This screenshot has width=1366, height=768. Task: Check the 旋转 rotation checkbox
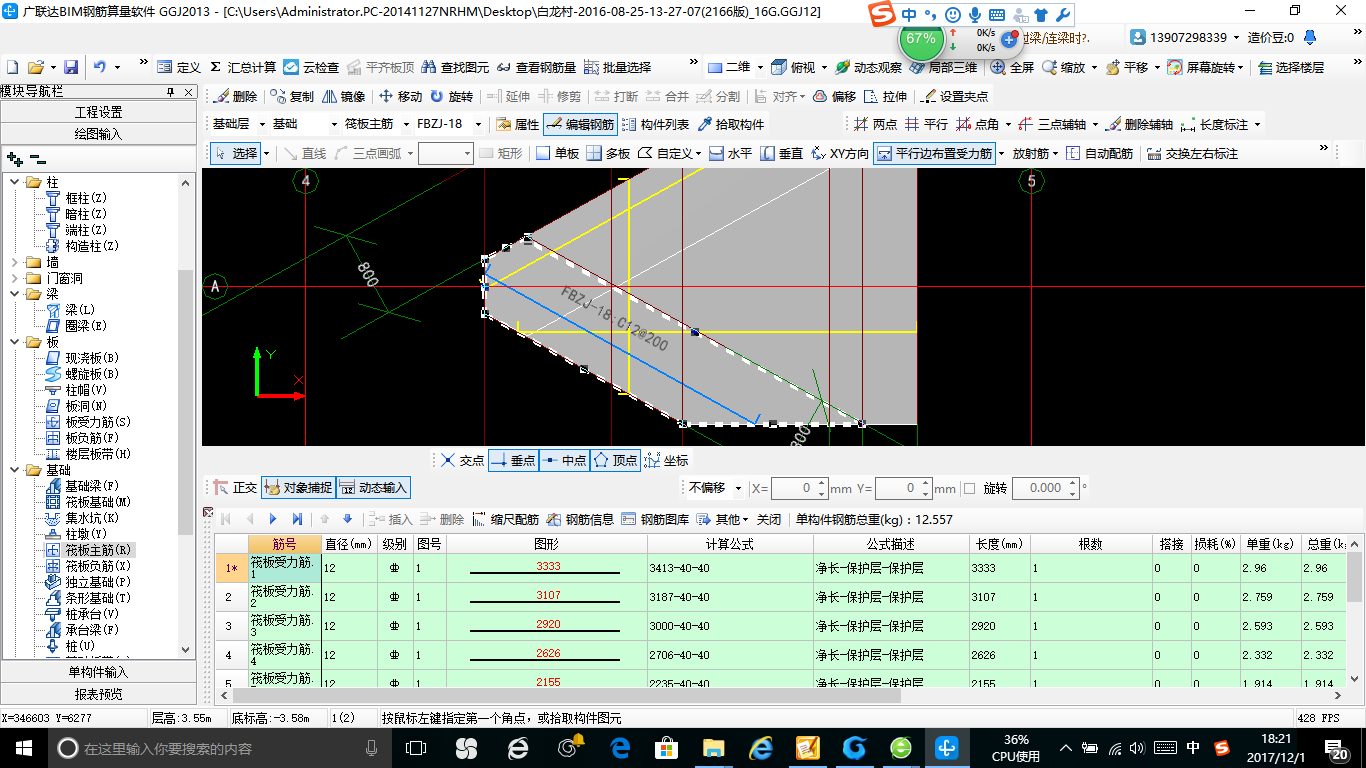[969, 488]
